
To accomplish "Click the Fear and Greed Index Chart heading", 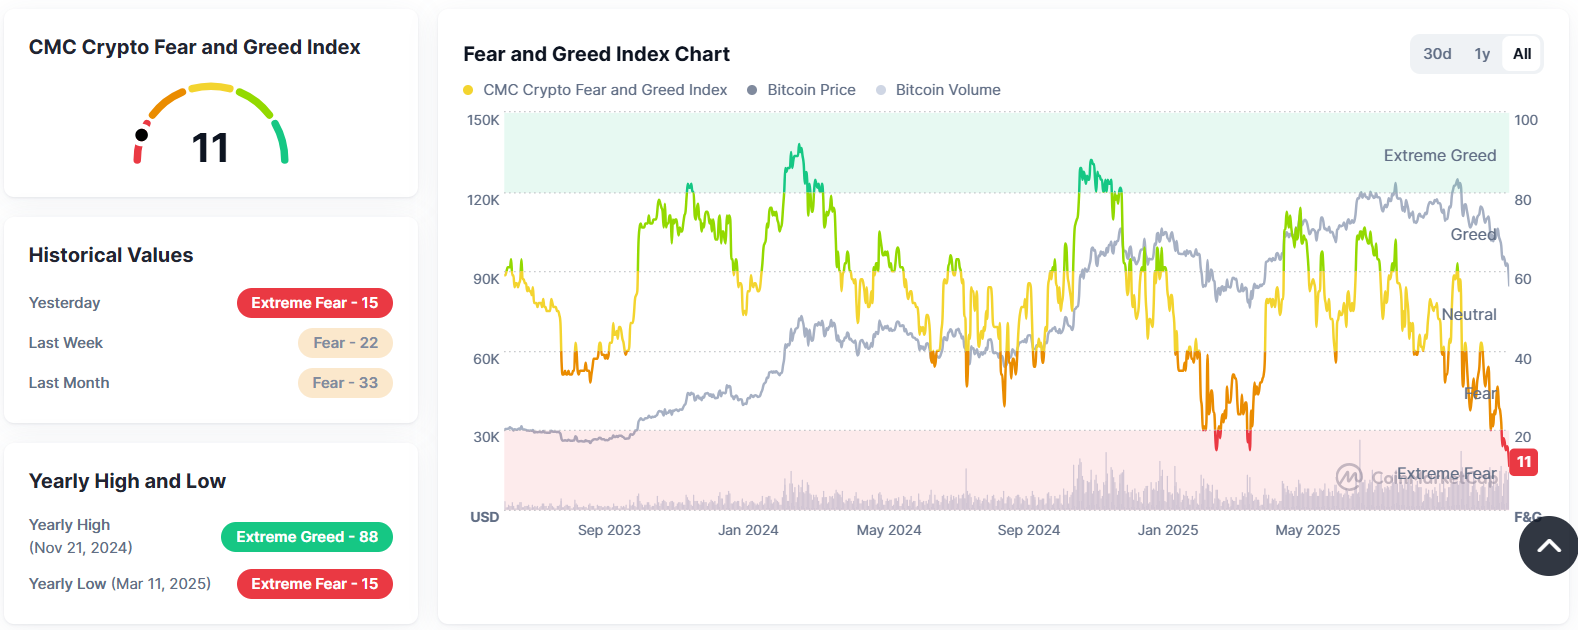I will click(x=596, y=54).
